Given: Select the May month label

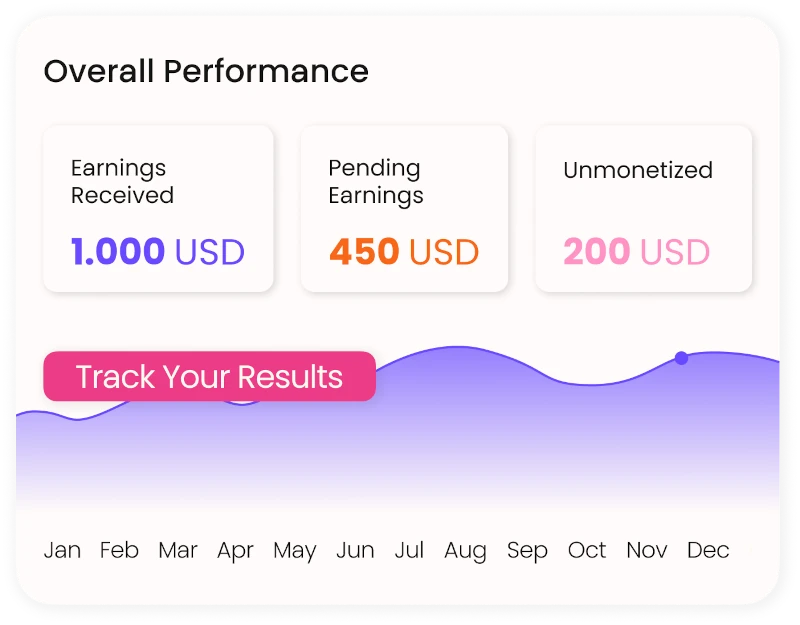Looking at the screenshot, I should 295,550.
